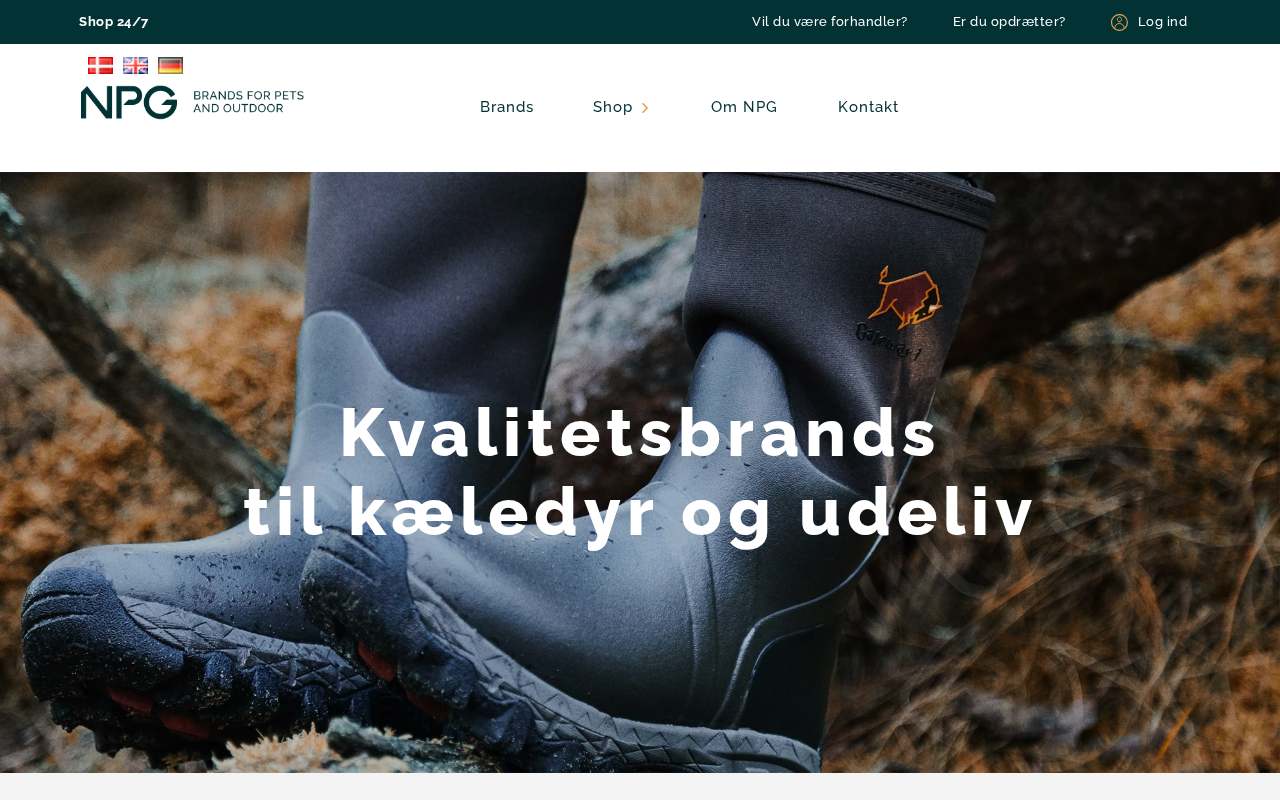This screenshot has height=800, width=1280.
Task: Click 'Brands for pets and outdoor' tagline
Action: [248, 101]
